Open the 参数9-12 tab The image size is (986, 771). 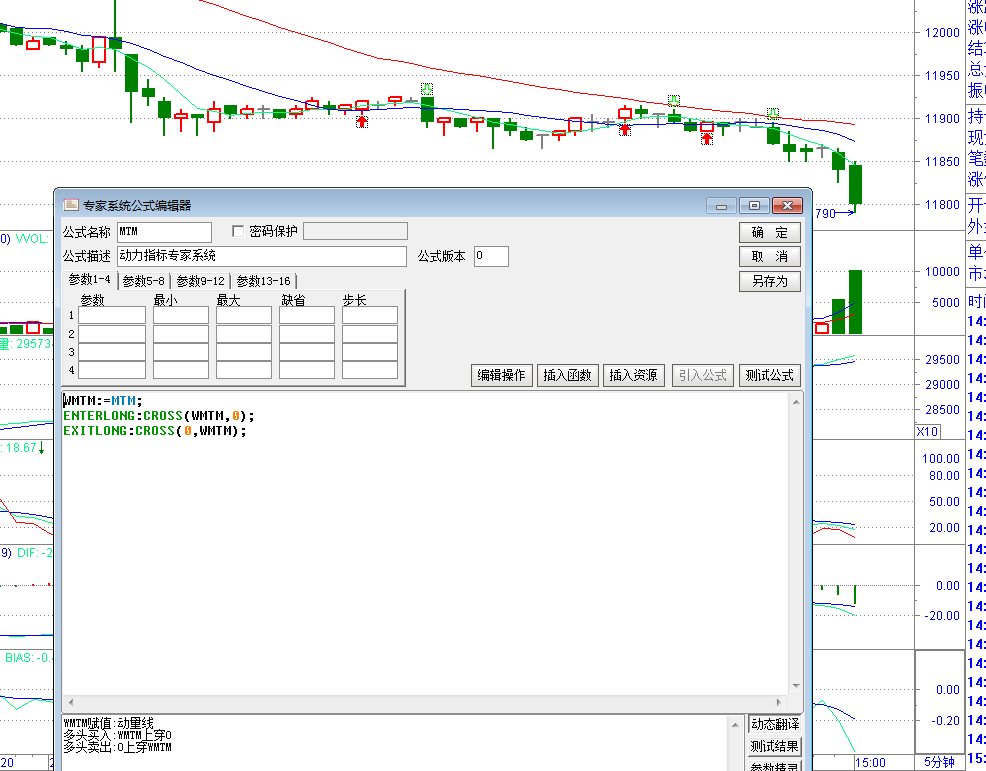(200, 281)
